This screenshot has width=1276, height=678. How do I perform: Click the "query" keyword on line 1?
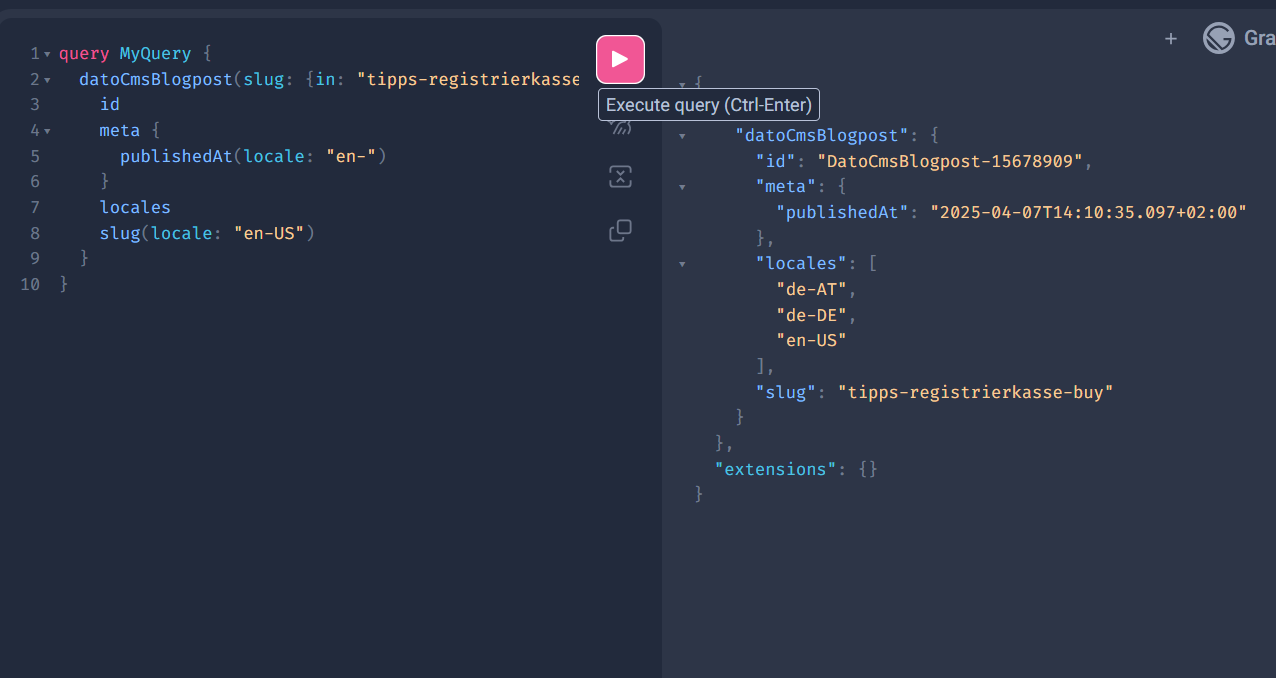(84, 53)
